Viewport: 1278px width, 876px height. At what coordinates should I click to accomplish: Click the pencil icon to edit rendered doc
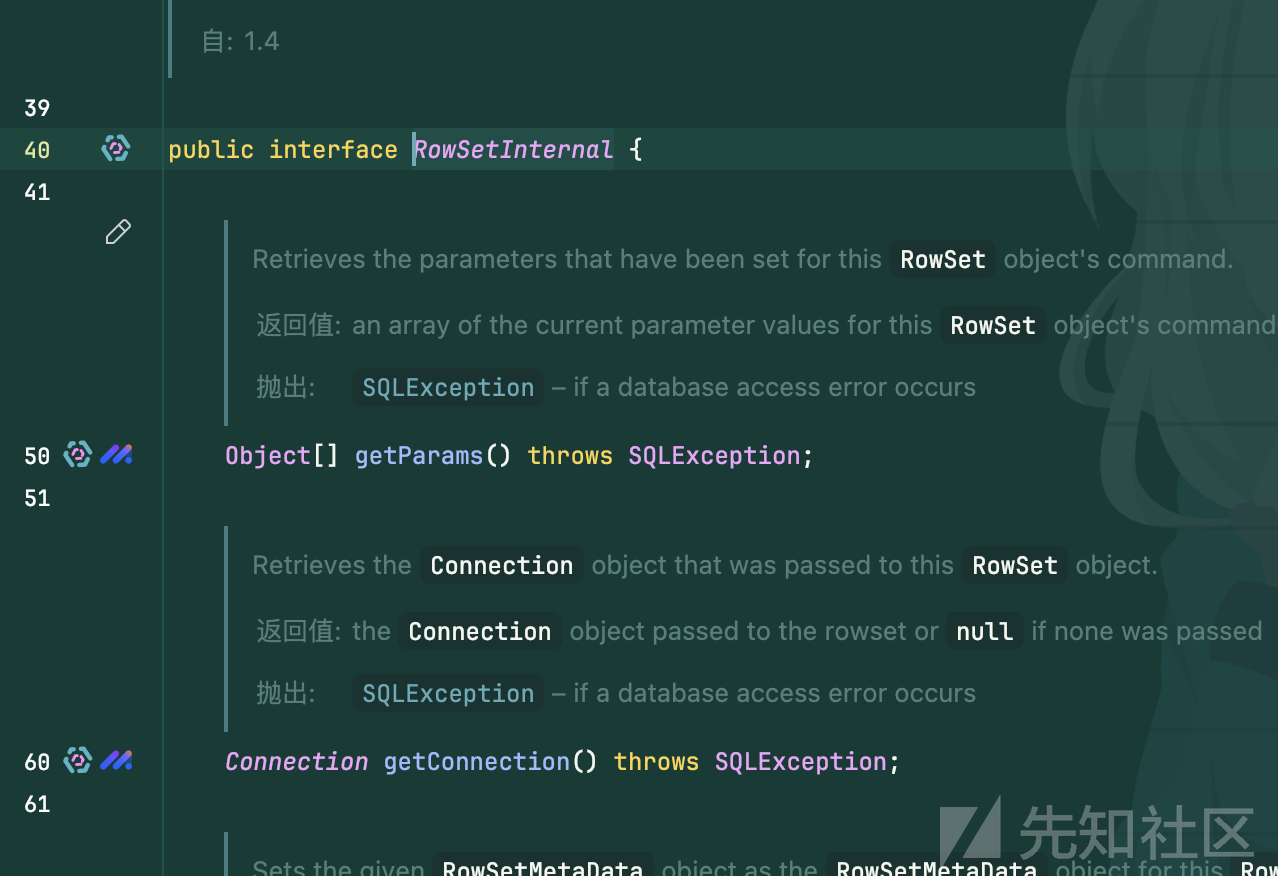pos(118,232)
